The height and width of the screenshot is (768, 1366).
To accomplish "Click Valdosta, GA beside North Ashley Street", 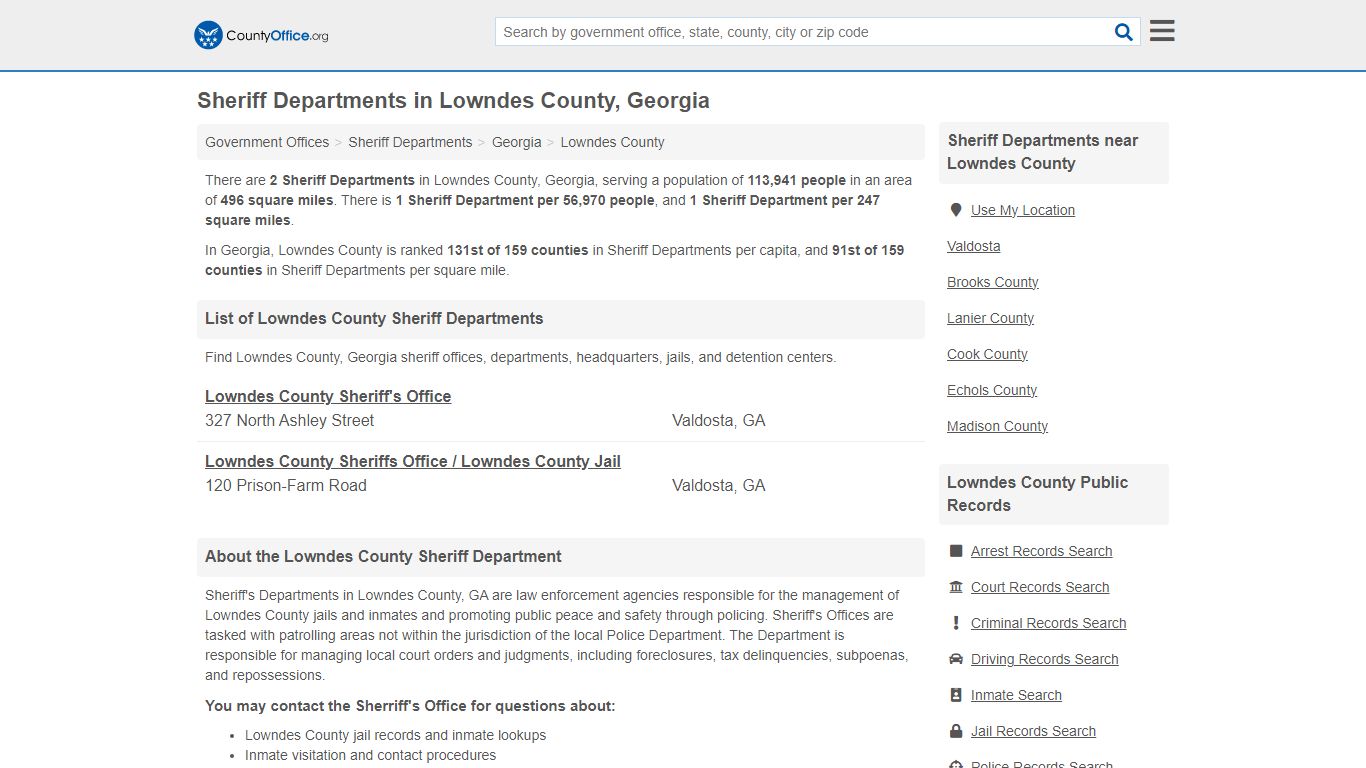I will click(x=719, y=421).
